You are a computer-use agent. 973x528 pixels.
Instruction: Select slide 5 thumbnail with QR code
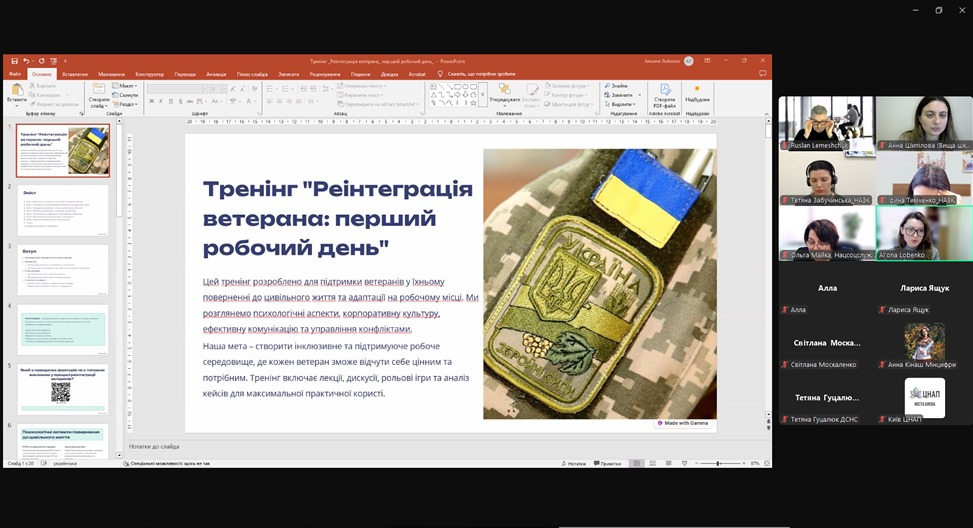(63, 389)
